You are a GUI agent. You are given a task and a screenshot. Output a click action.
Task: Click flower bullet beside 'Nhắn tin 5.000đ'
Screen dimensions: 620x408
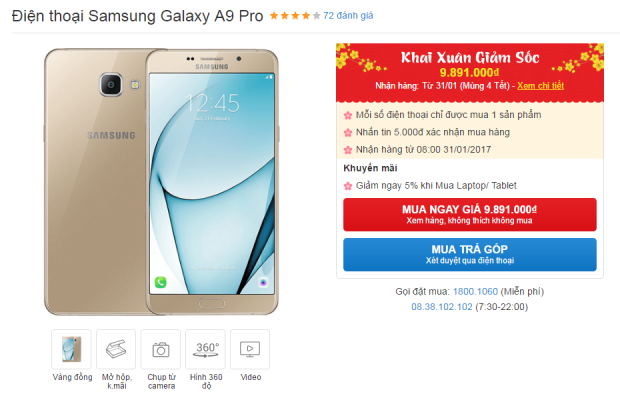tap(348, 132)
